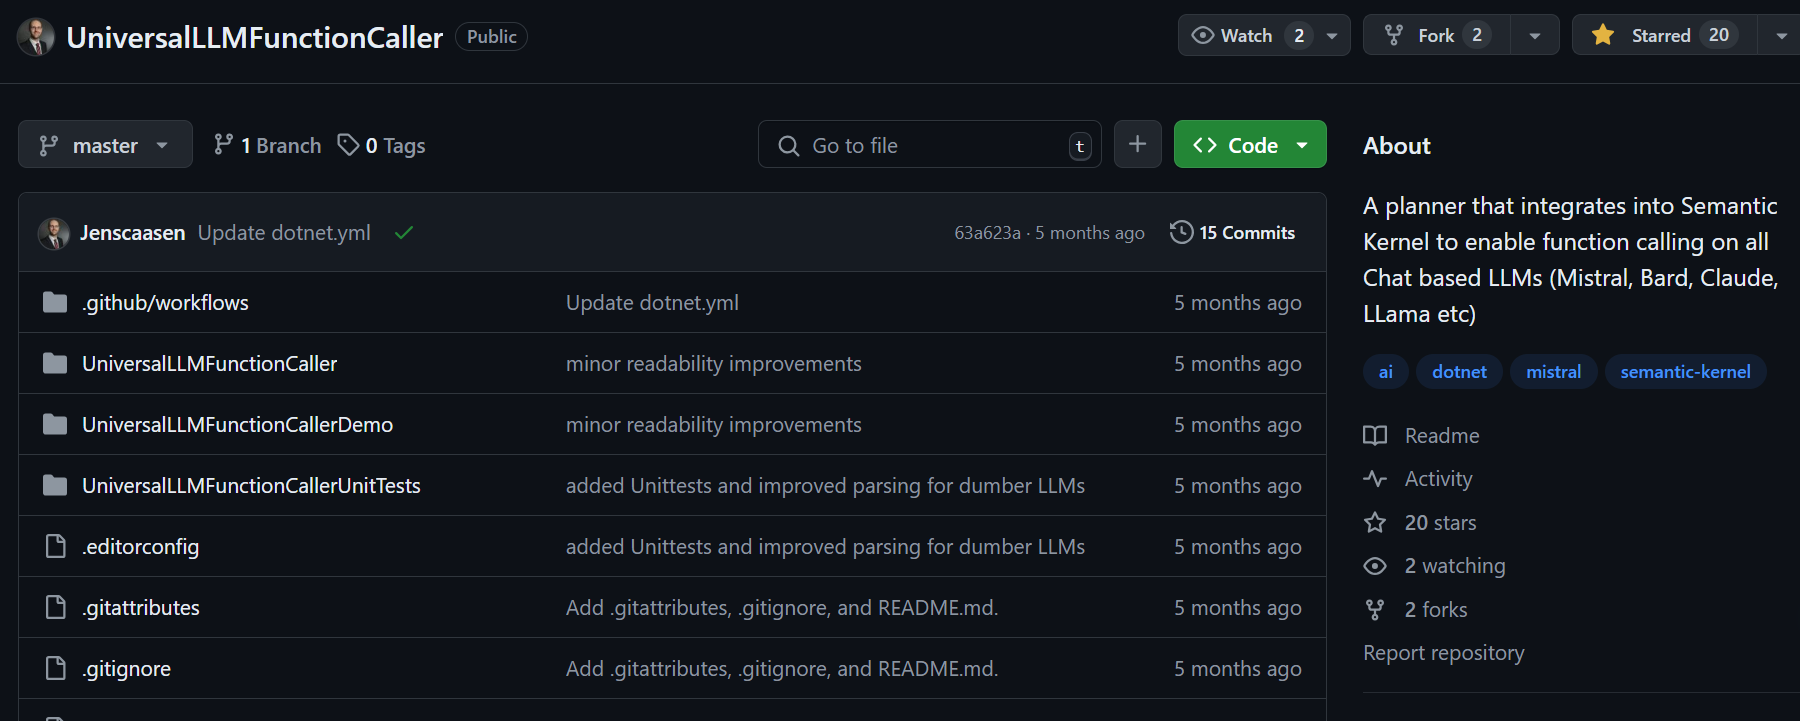Click the Fork button
Viewport: 1800px width, 721px height.
point(1436,35)
